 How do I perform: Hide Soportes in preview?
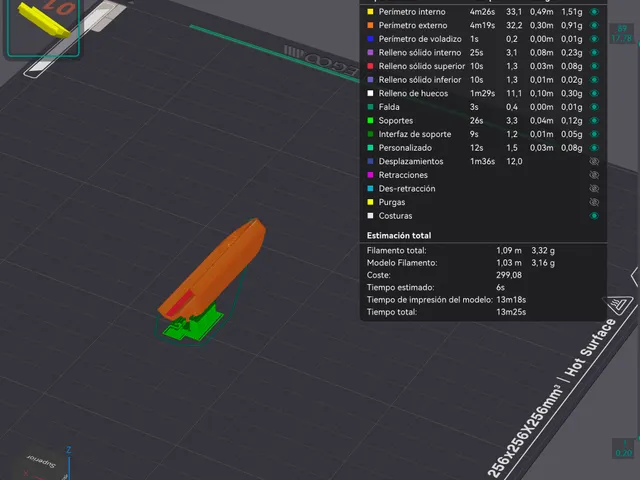pyautogui.click(x=594, y=120)
